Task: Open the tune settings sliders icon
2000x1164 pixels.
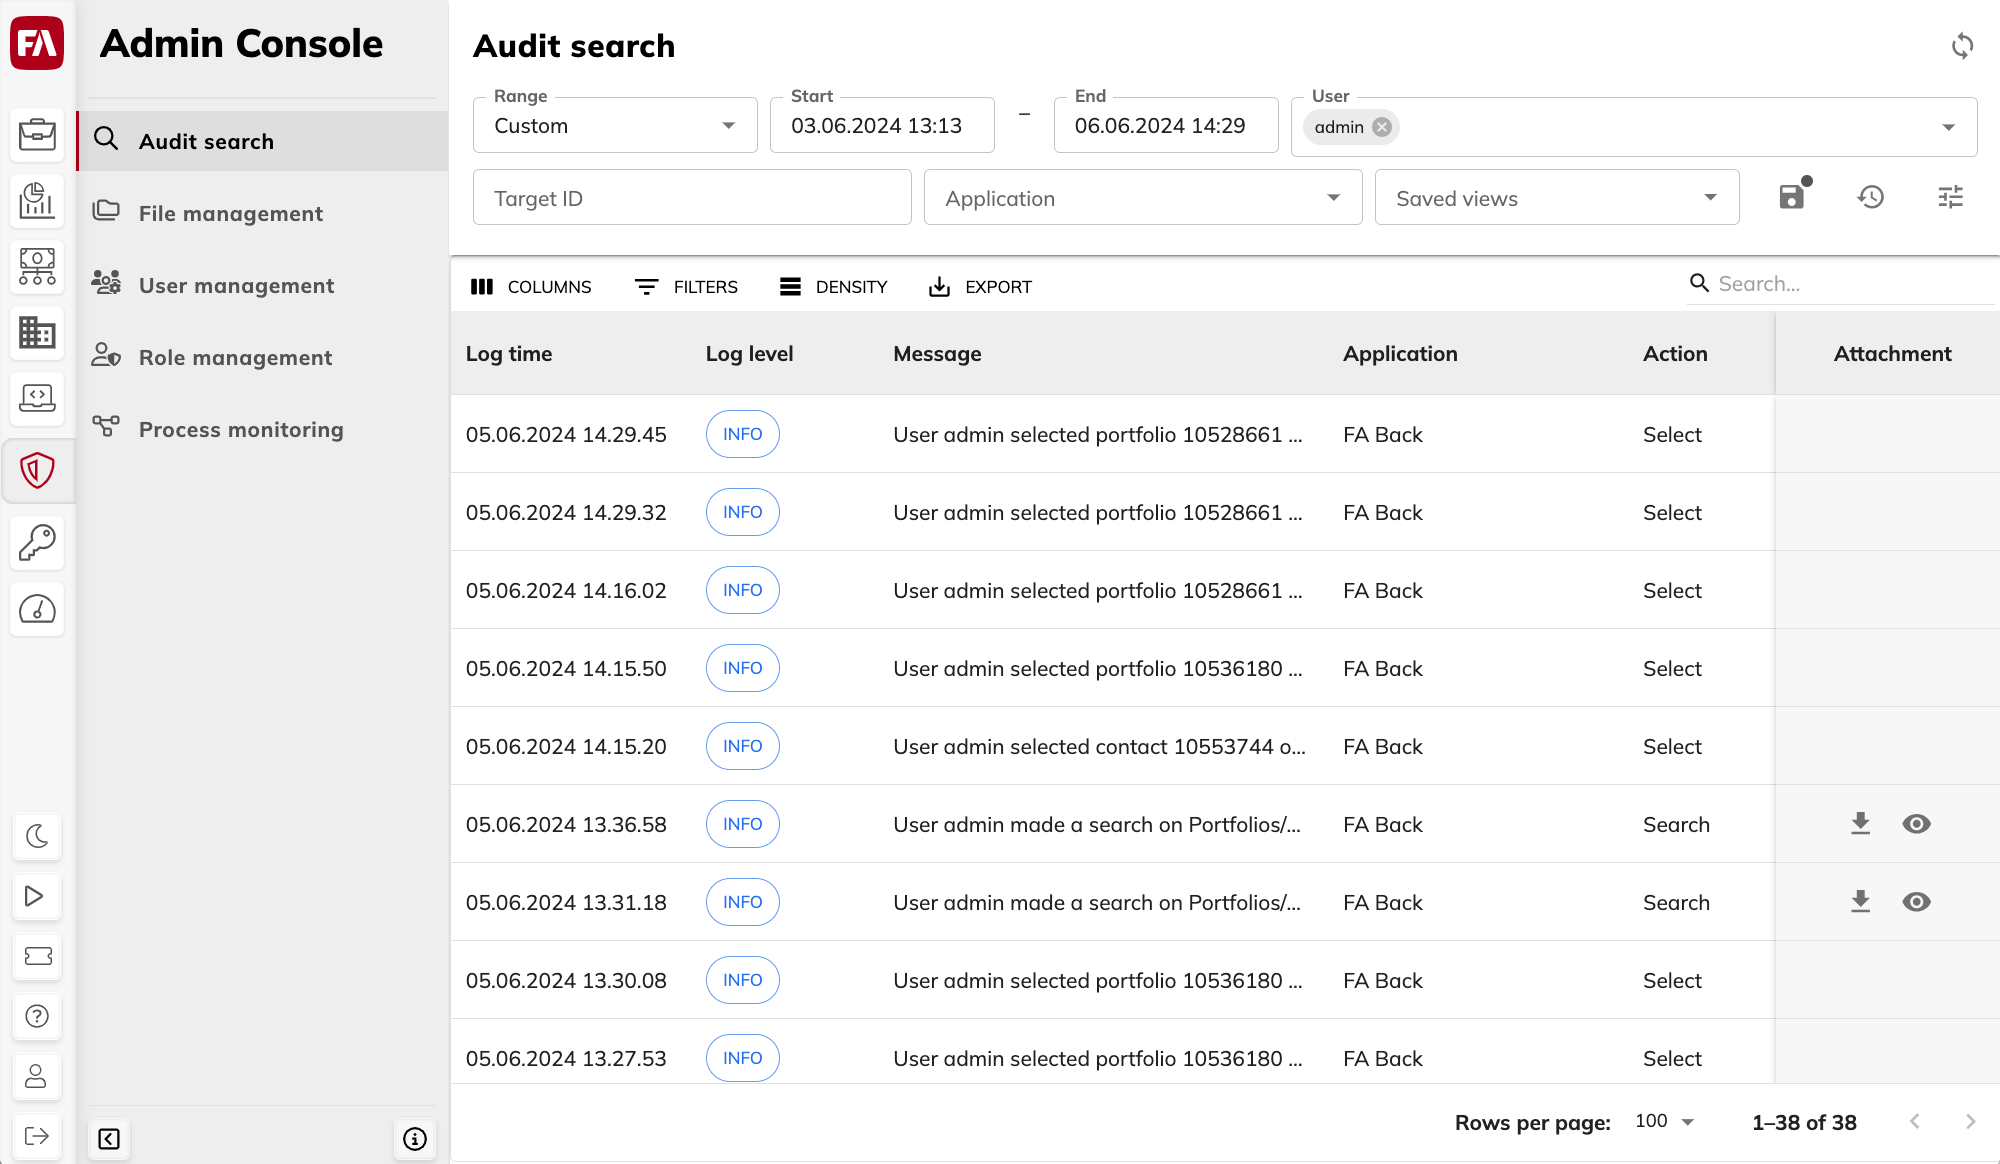Action: click(1951, 197)
